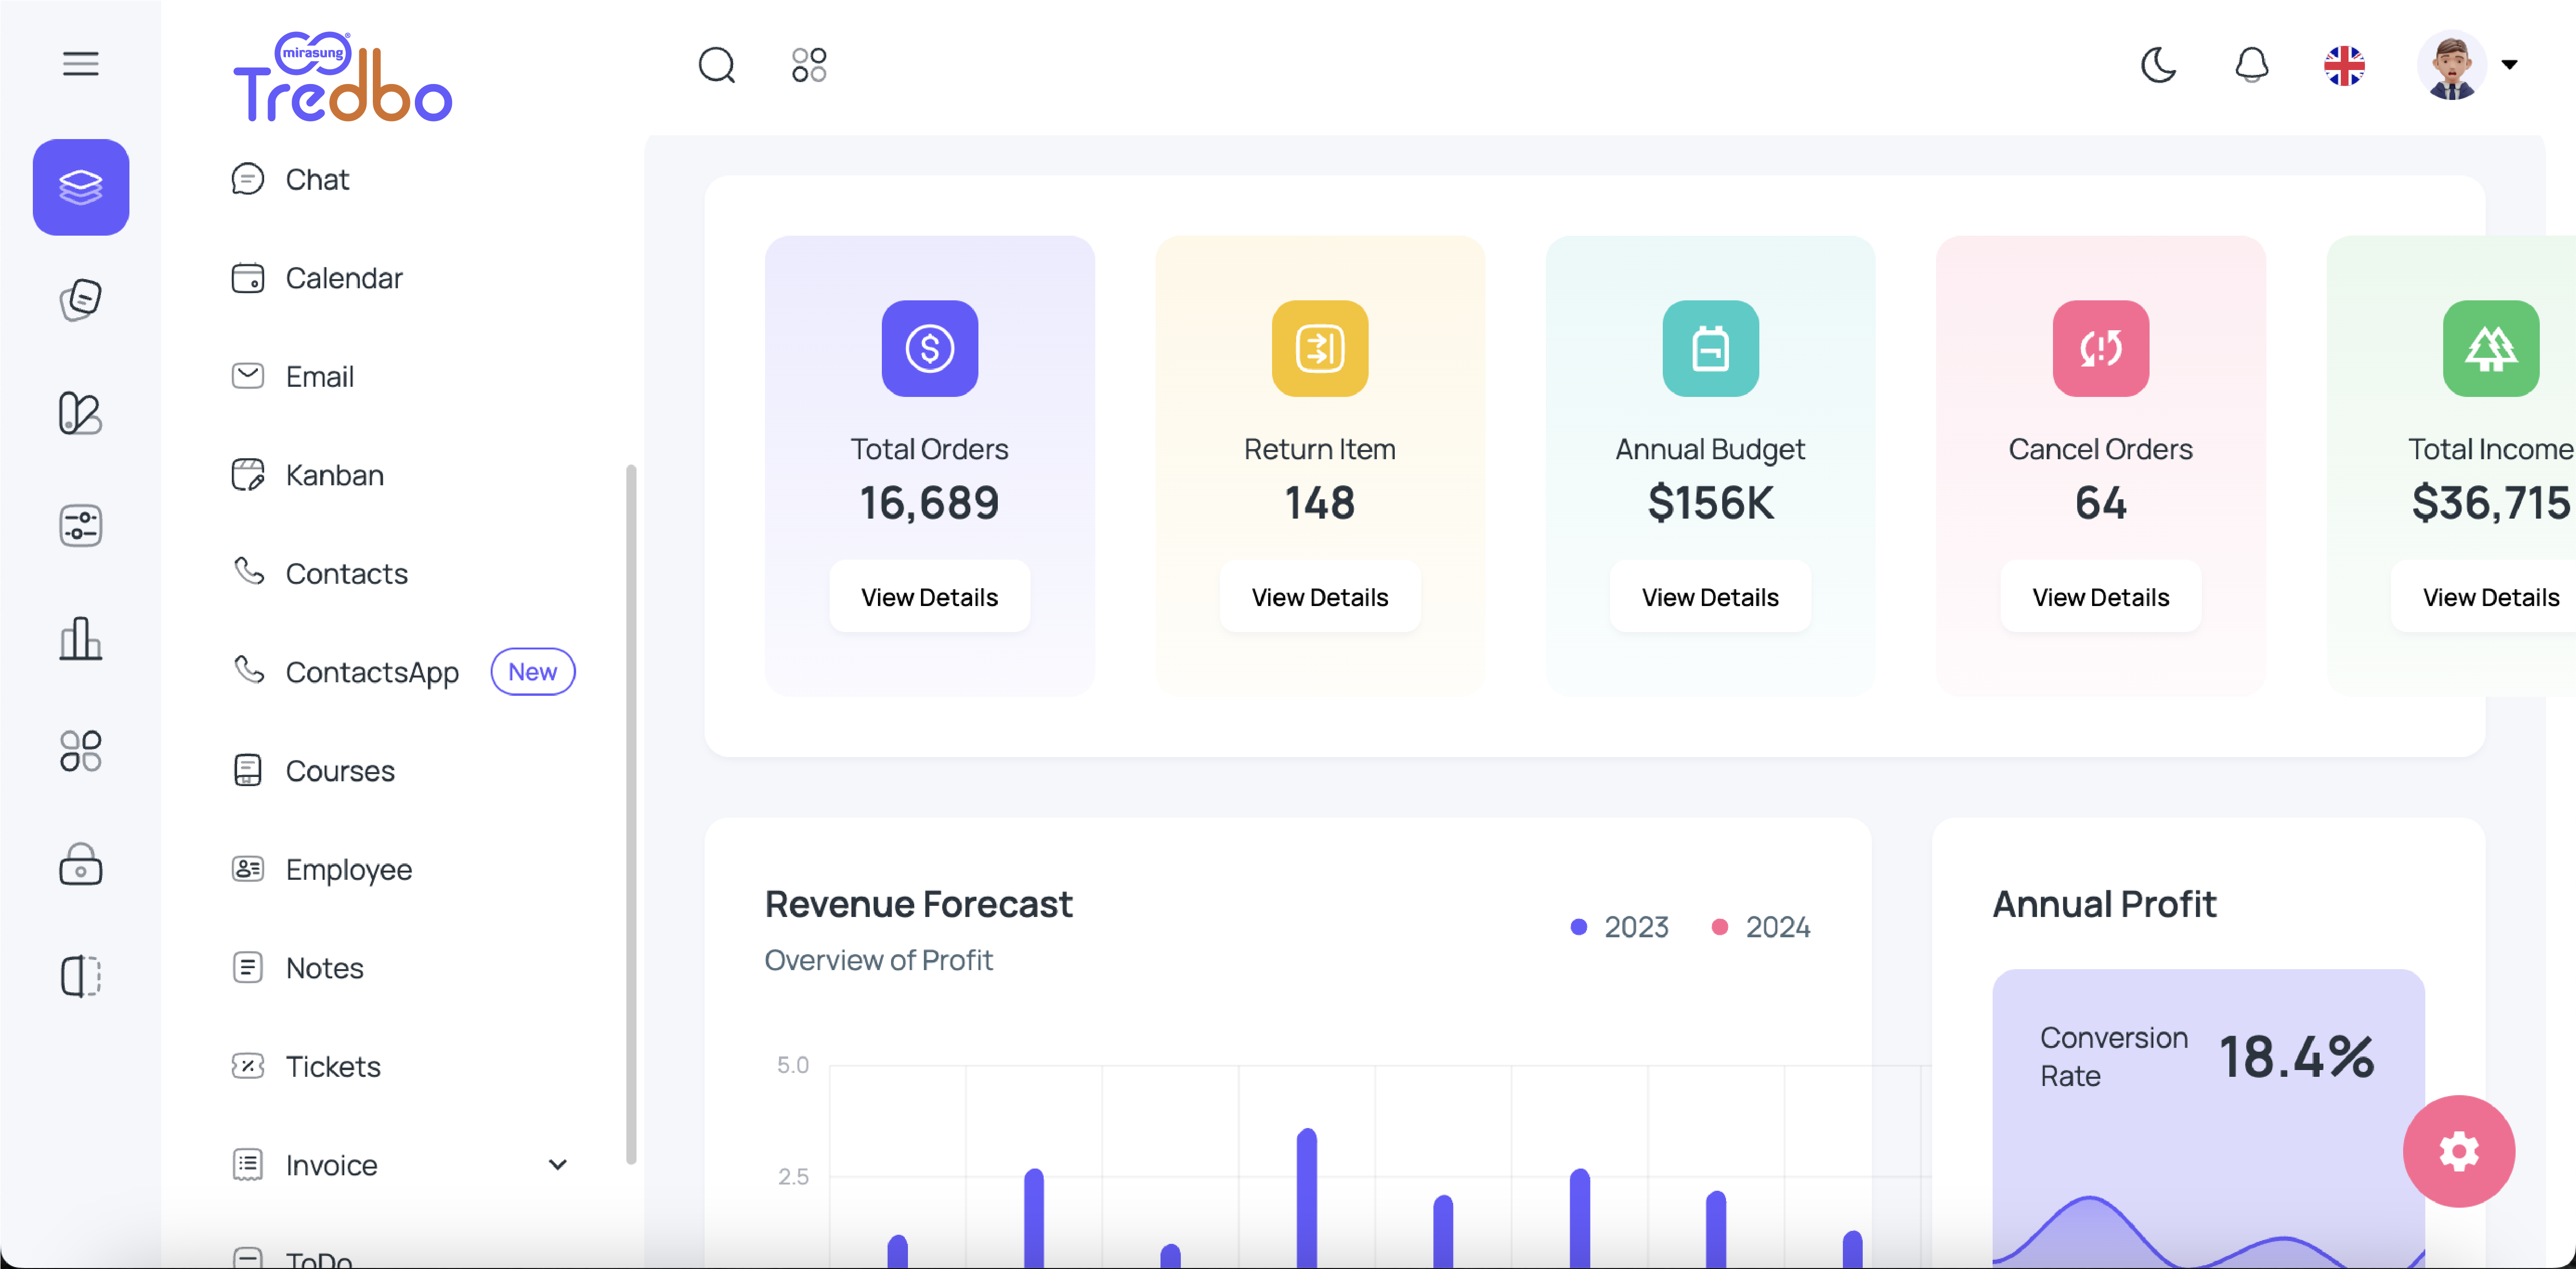Screen dimensions: 2576x1269
Task: Toggle the 2024 legend series
Action: click(1761, 927)
